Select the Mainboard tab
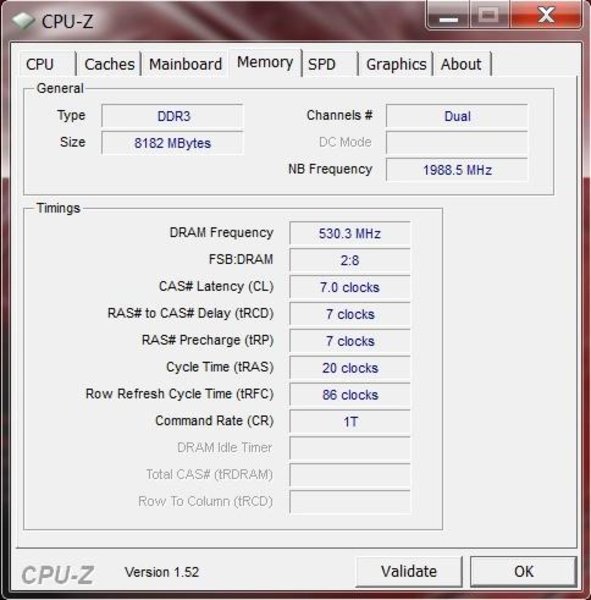Viewport: 591px width, 600px height. coord(185,64)
